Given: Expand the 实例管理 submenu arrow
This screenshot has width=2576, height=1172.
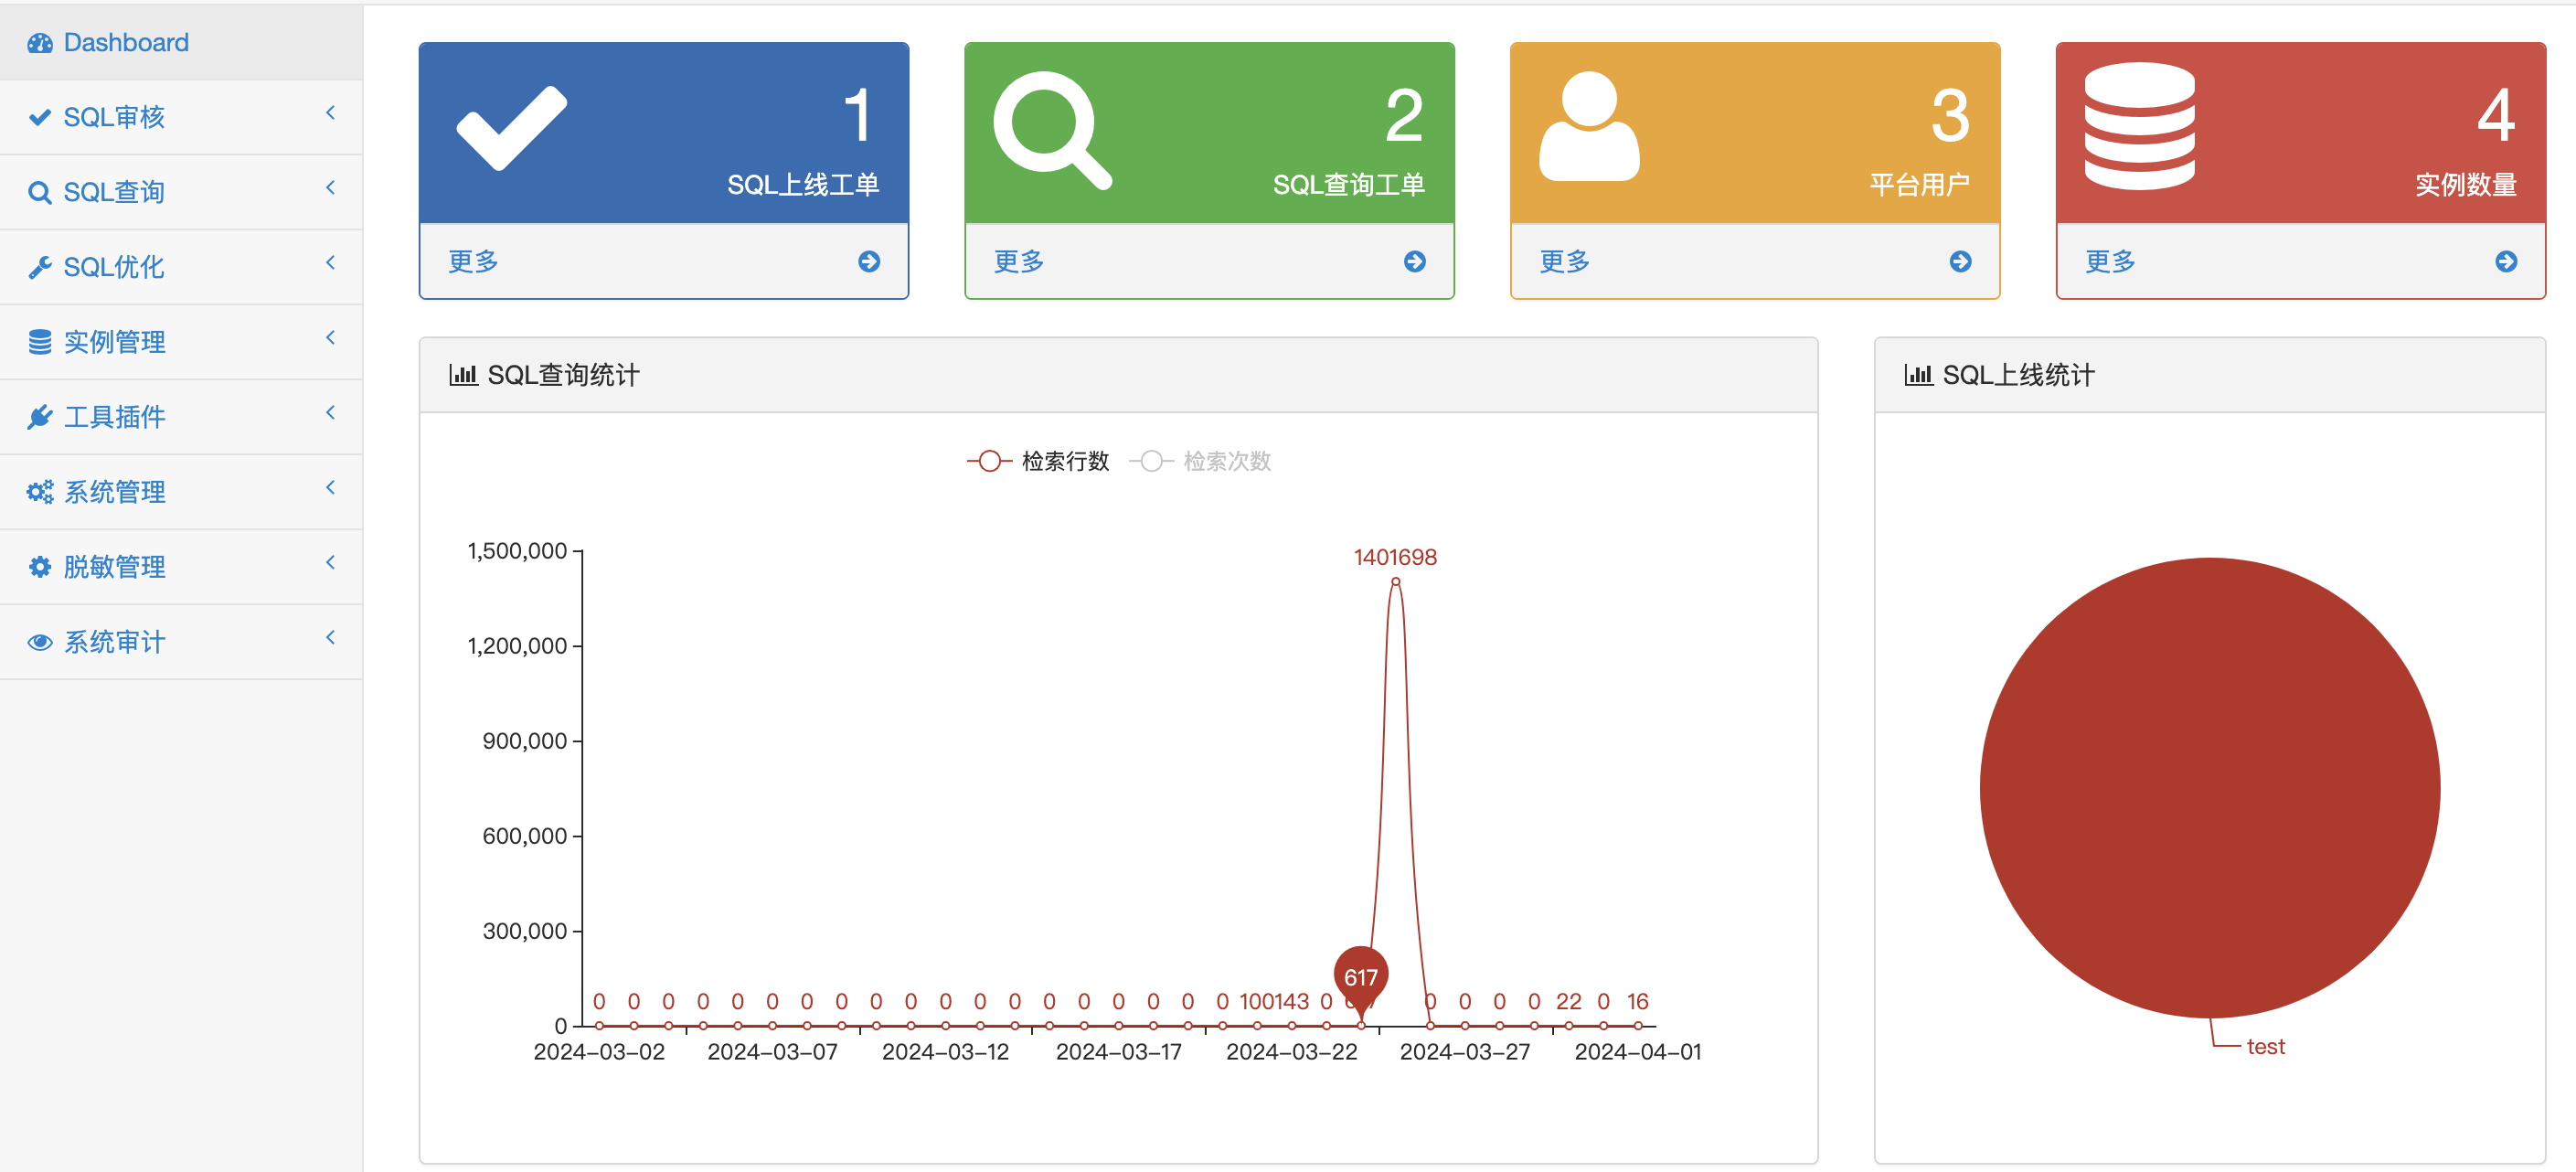Looking at the screenshot, I should [x=330, y=338].
